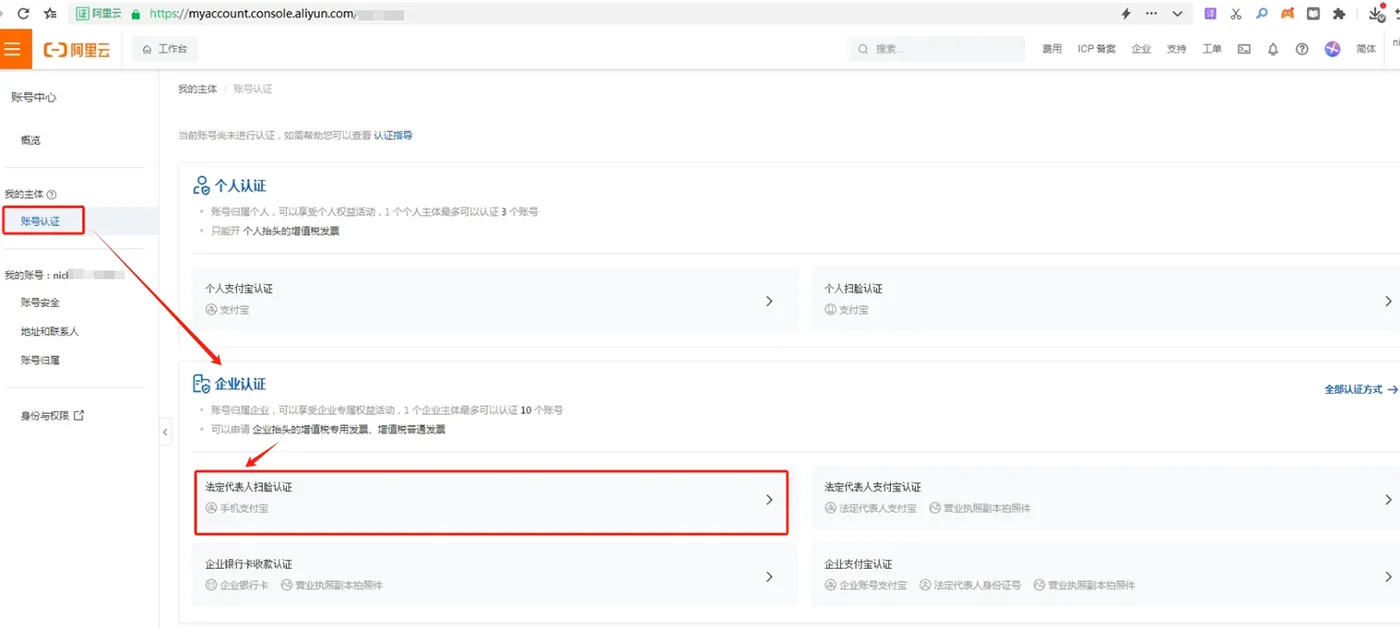Image resolution: width=1400 pixels, height=629 pixels.
Task: Choose 个人扫脸认证 option
Action: pos(1106,299)
